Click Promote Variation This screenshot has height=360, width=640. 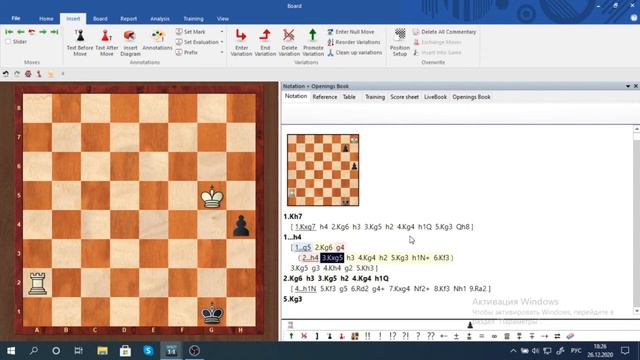(313, 42)
